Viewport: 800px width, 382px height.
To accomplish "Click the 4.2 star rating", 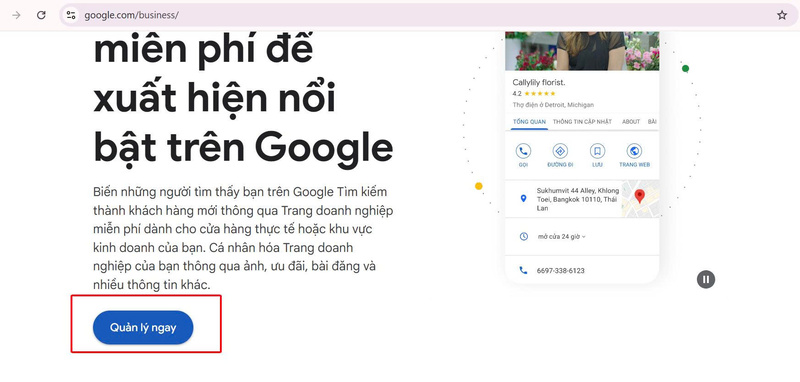I will click(x=534, y=94).
